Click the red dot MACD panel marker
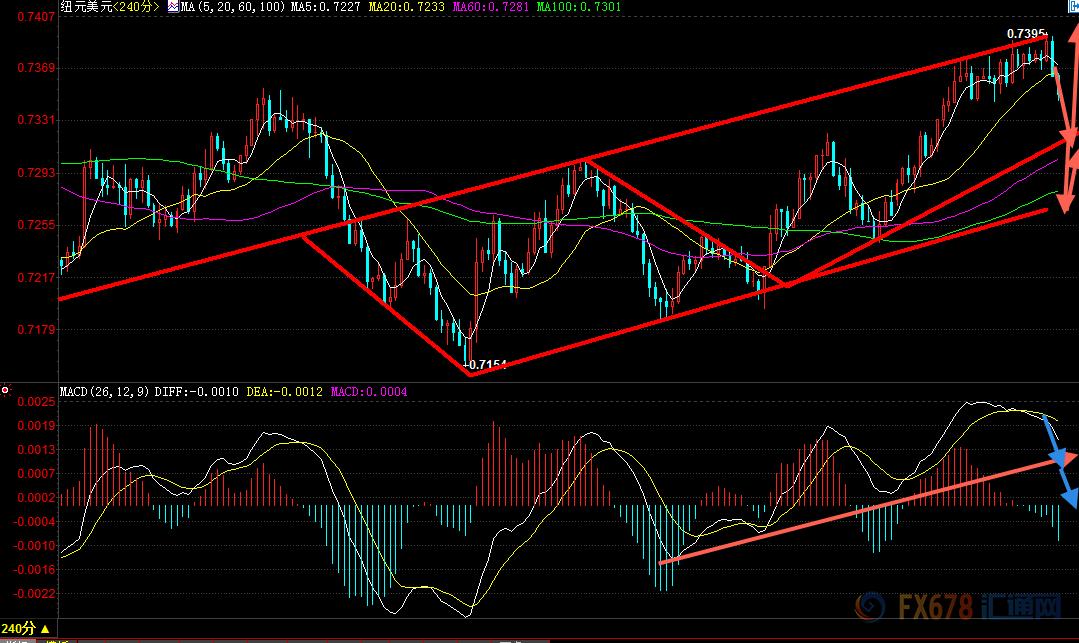This screenshot has width=1079, height=643. [x=5, y=391]
